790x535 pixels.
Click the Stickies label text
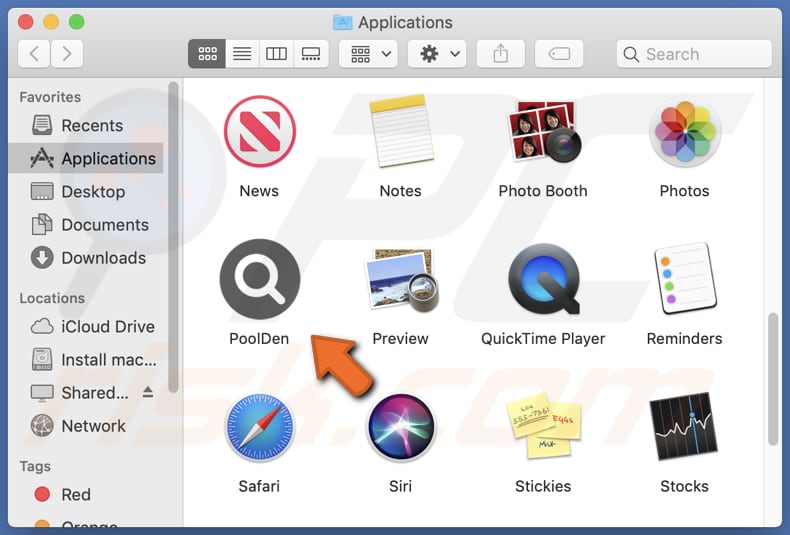[x=543, y=486]
